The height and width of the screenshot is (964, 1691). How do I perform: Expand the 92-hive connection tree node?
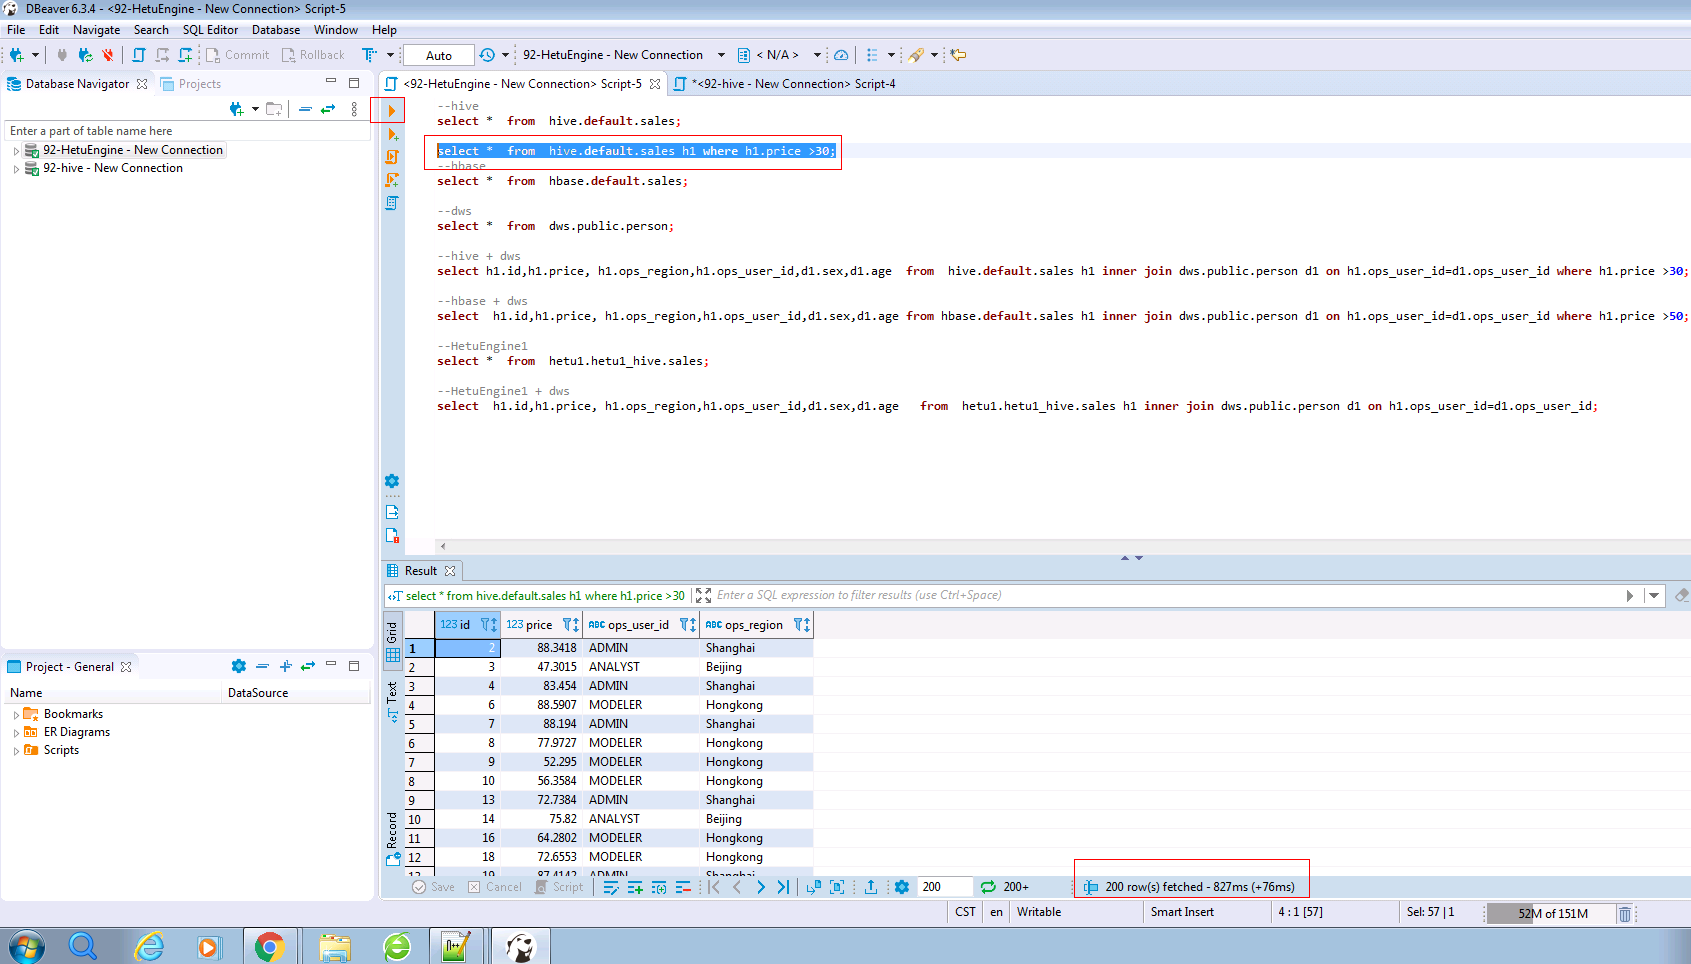[16, 169]
